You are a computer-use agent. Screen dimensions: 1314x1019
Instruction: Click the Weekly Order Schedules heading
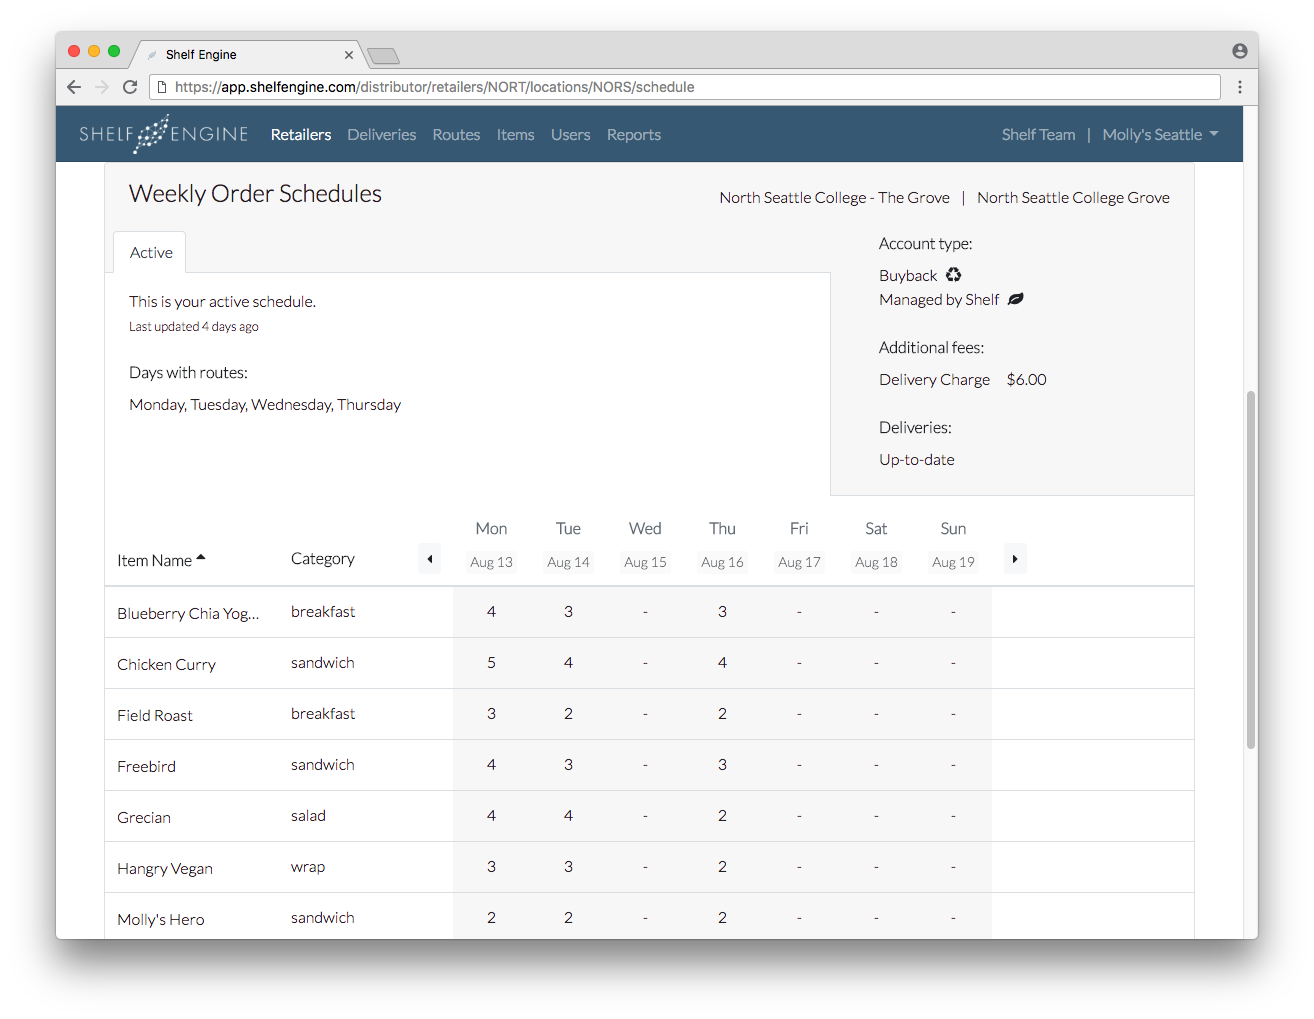[x=255, y=194]
